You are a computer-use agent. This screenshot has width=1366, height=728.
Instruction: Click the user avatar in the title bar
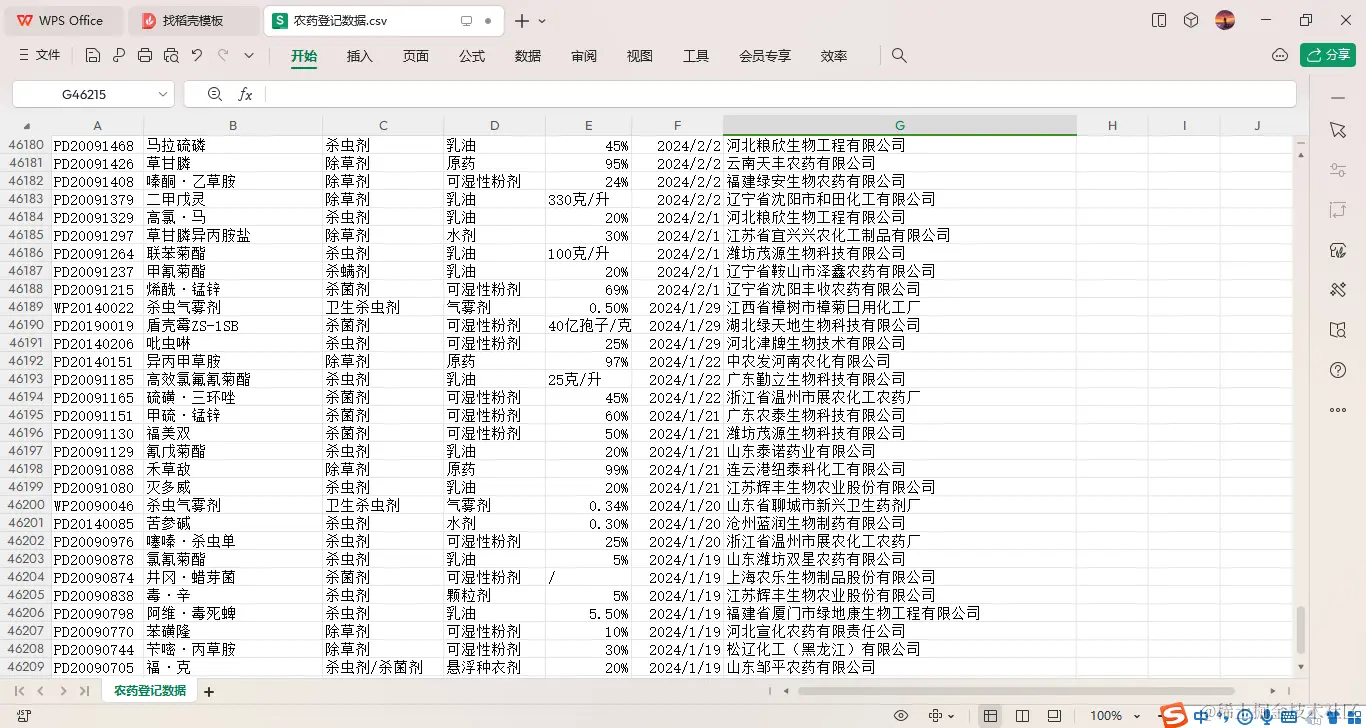[1225, 20]
